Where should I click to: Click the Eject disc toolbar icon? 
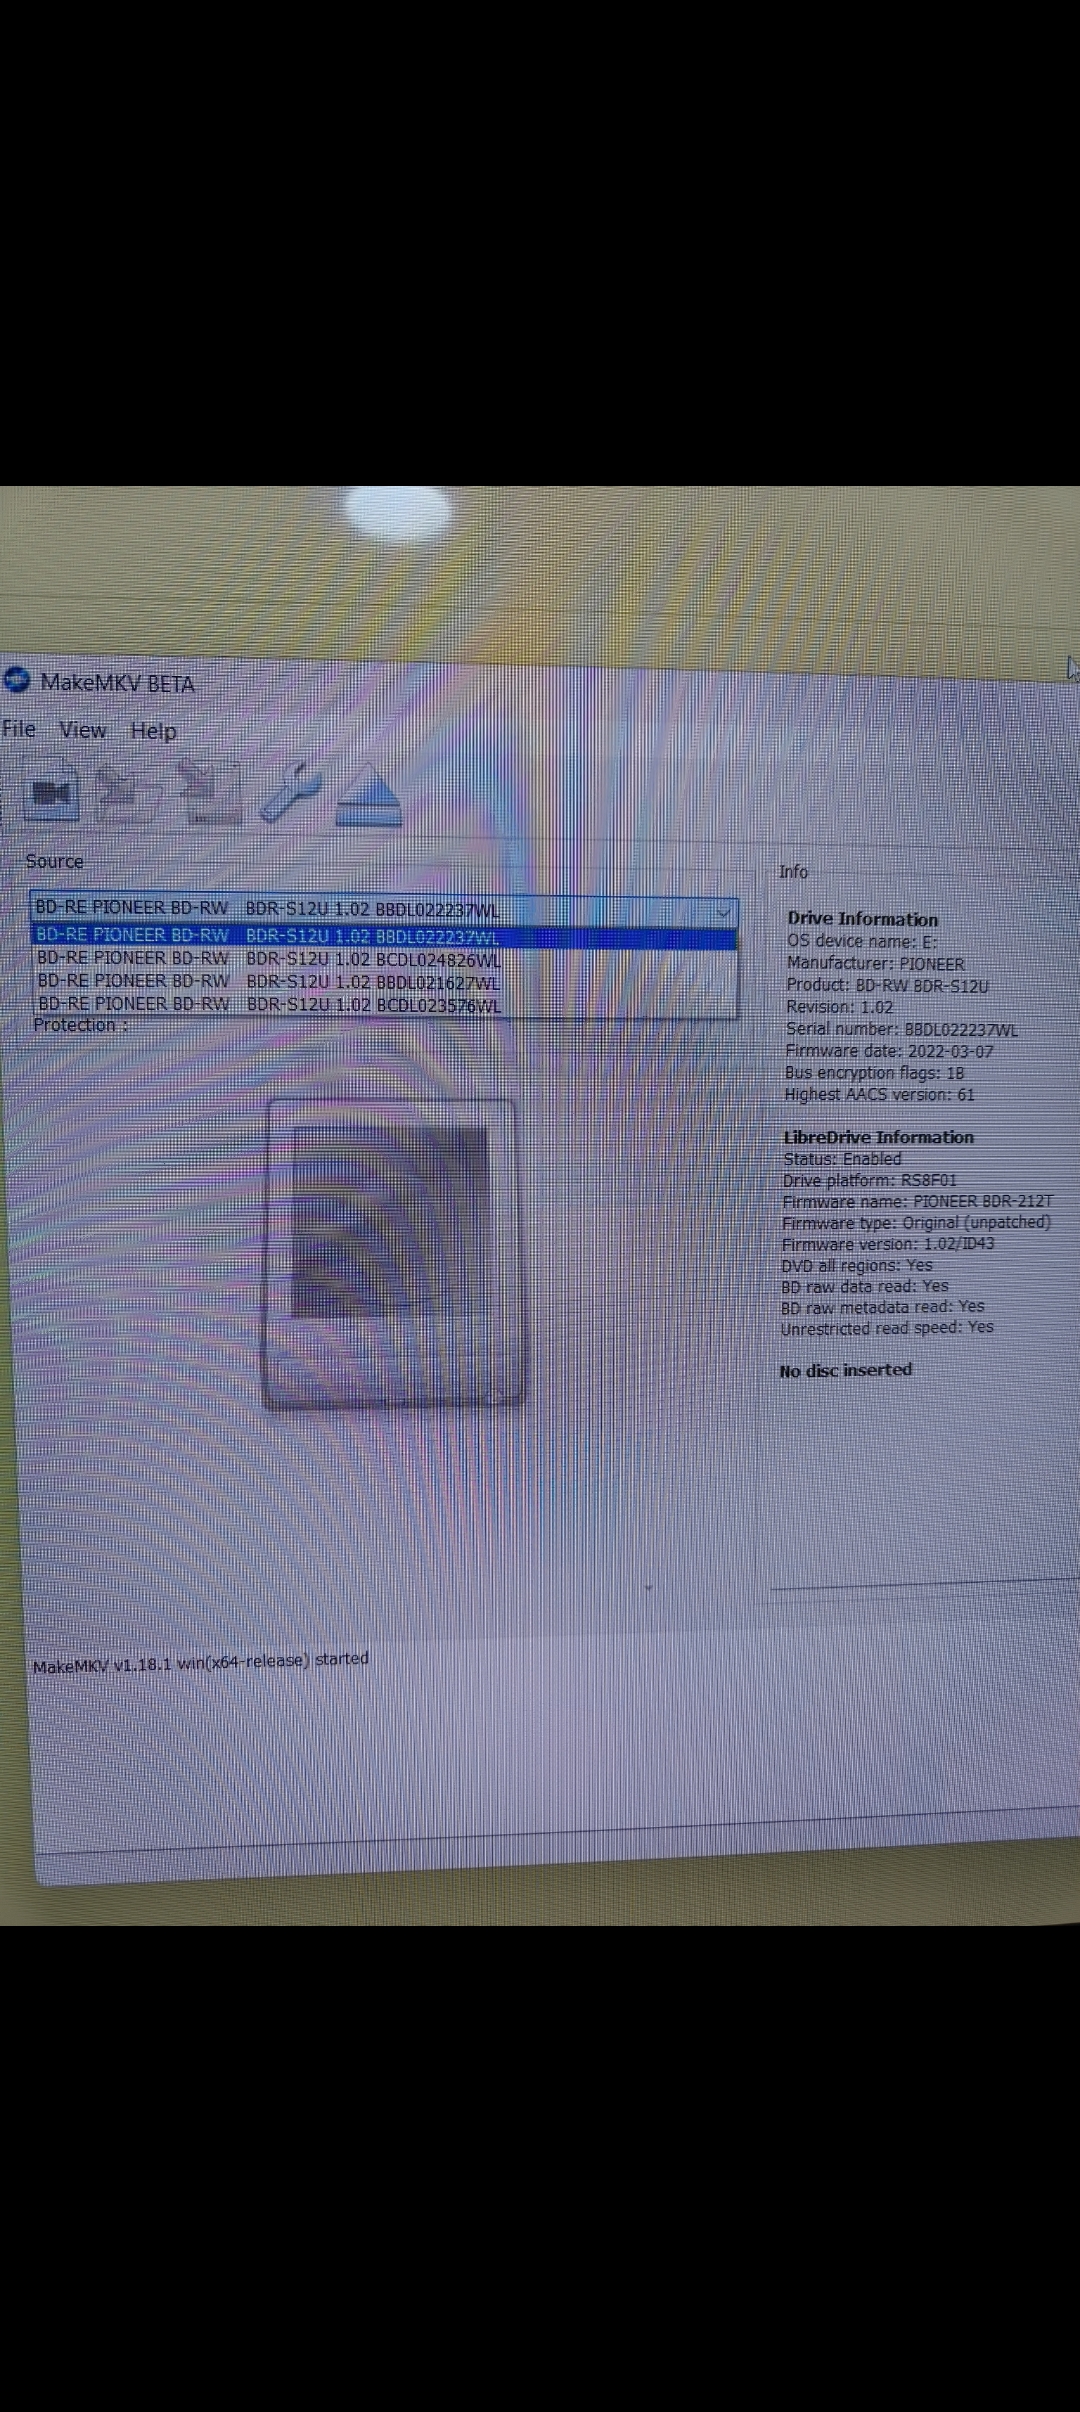tap(369, 794)
